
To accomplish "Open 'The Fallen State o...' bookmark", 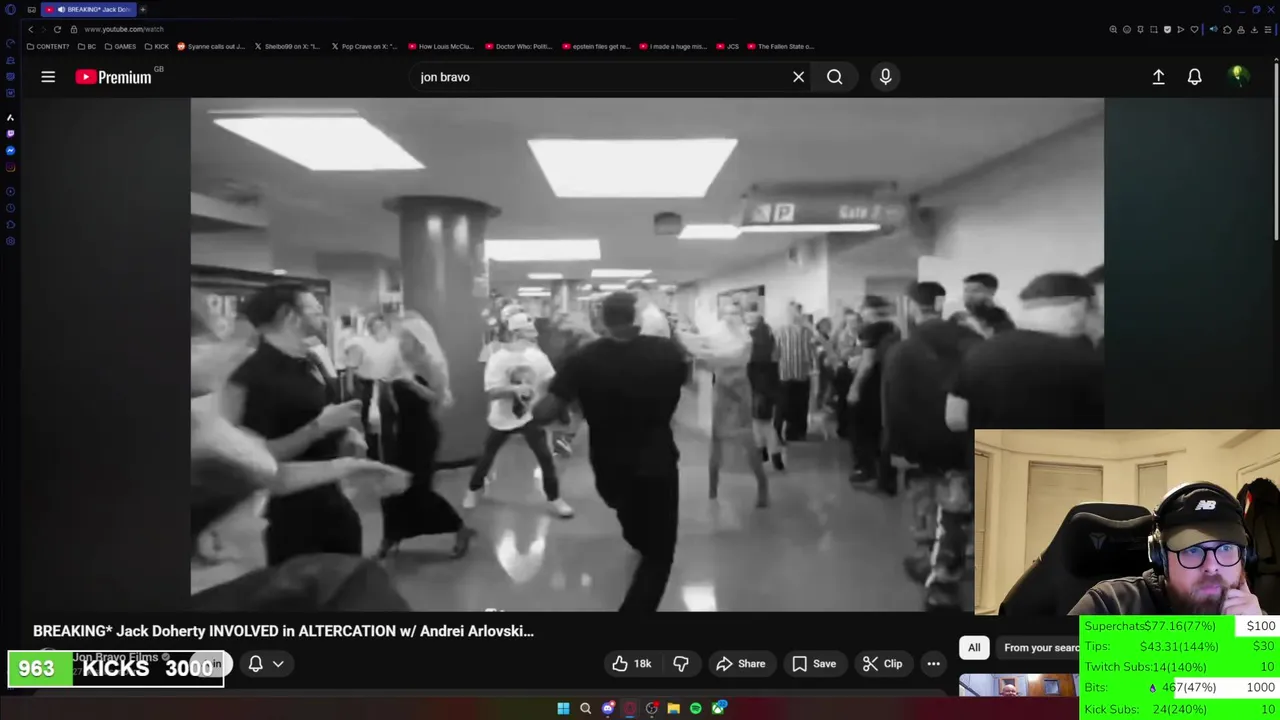I will tap(780, 46).
